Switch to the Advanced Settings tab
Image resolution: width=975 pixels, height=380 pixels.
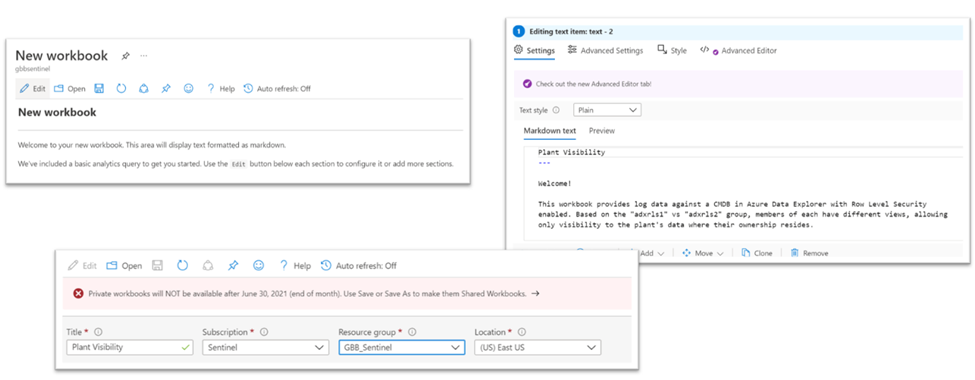pyautogui.click(x=605, y=50)
